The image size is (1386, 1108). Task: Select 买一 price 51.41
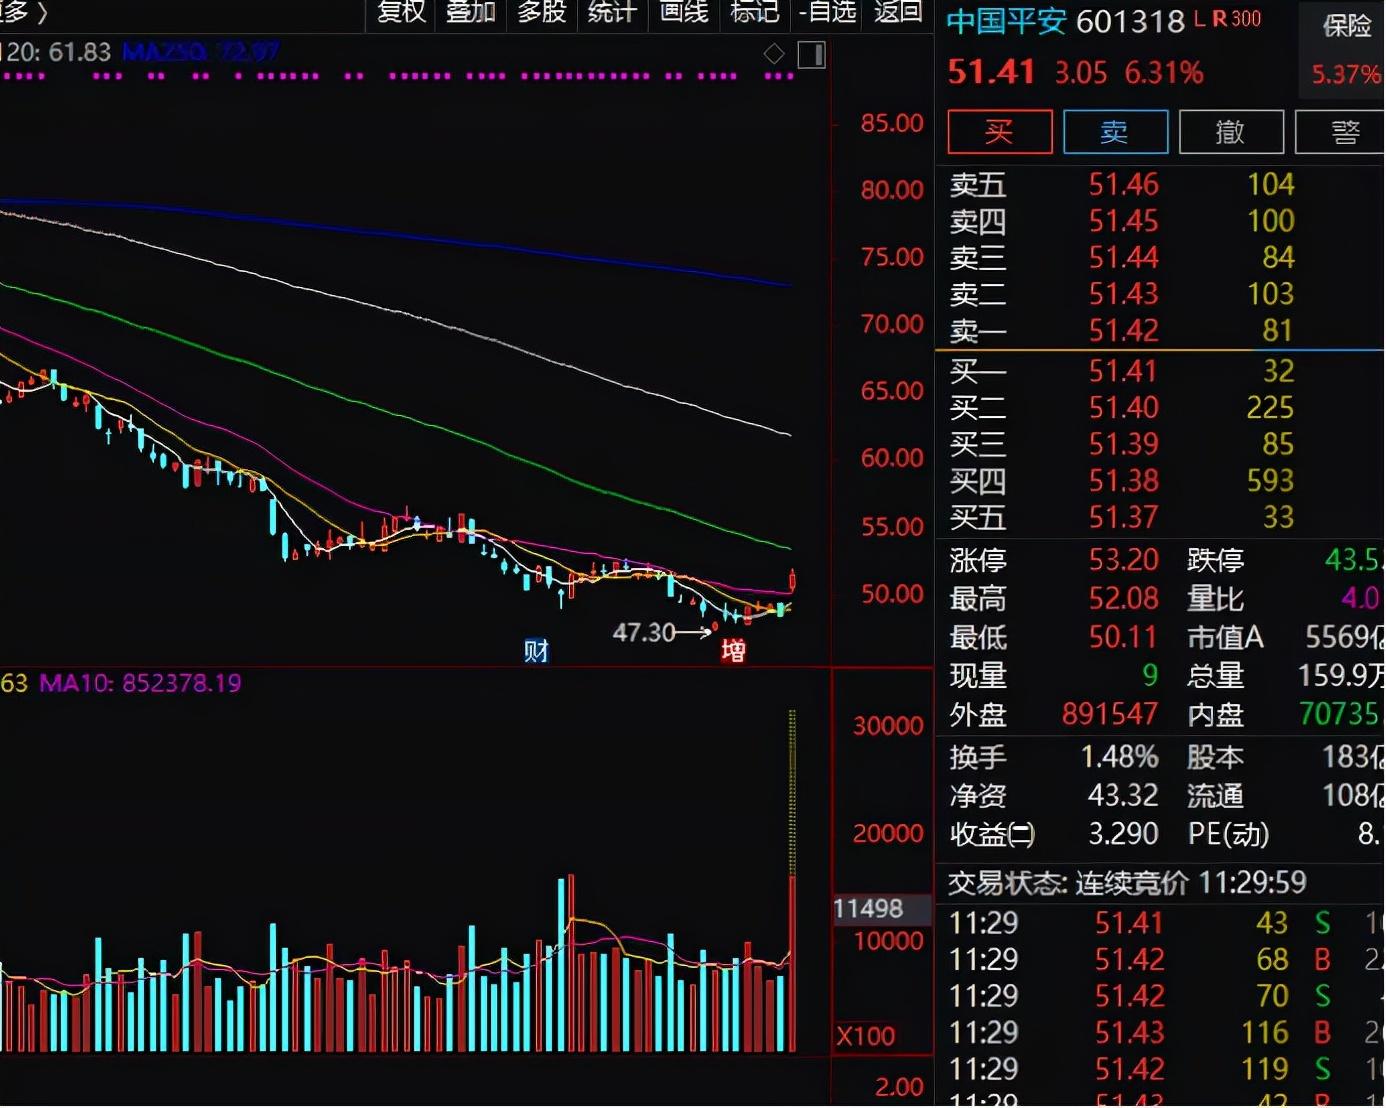[x=1123, y=372]
